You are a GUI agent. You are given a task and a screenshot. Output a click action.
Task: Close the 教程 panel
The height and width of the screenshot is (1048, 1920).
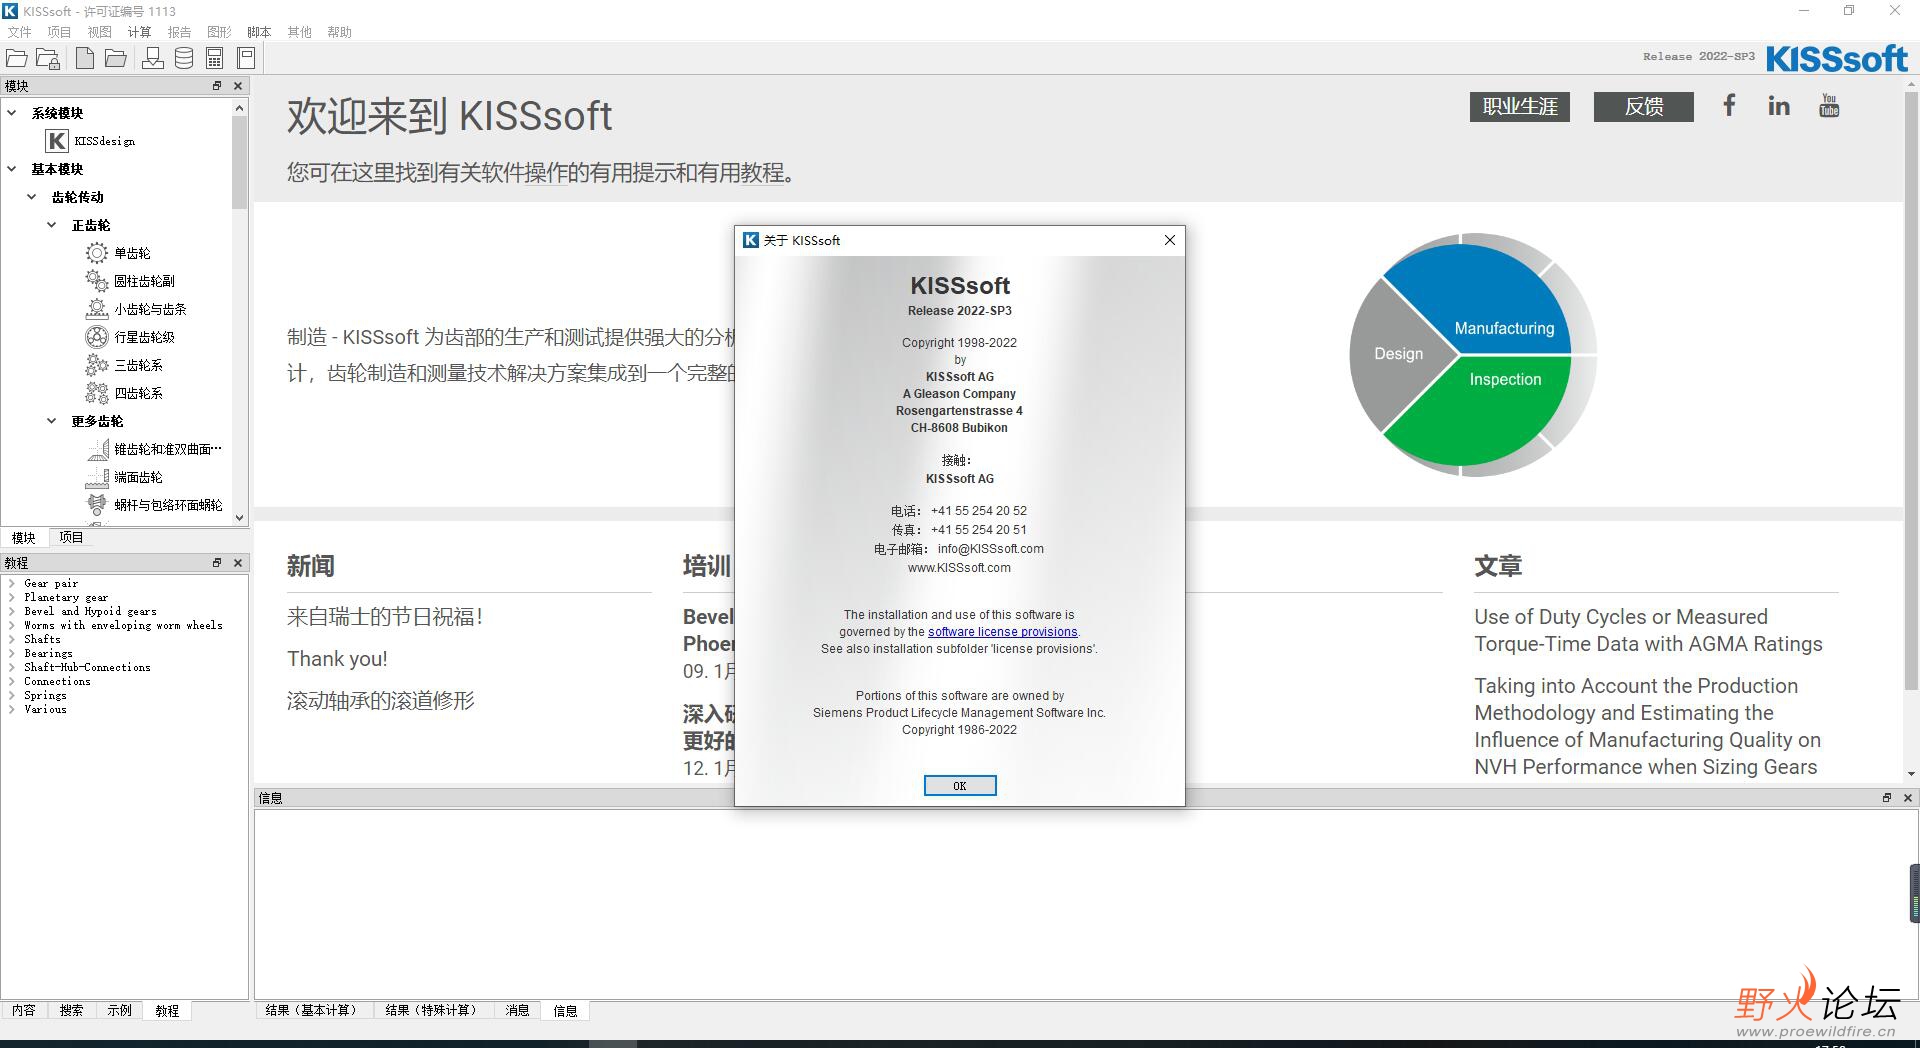[238, 563]
